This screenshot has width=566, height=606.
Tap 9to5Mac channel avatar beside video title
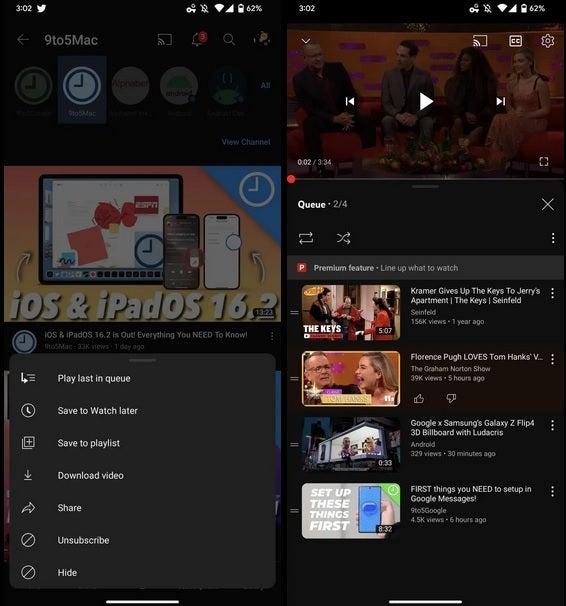[24, 342]
